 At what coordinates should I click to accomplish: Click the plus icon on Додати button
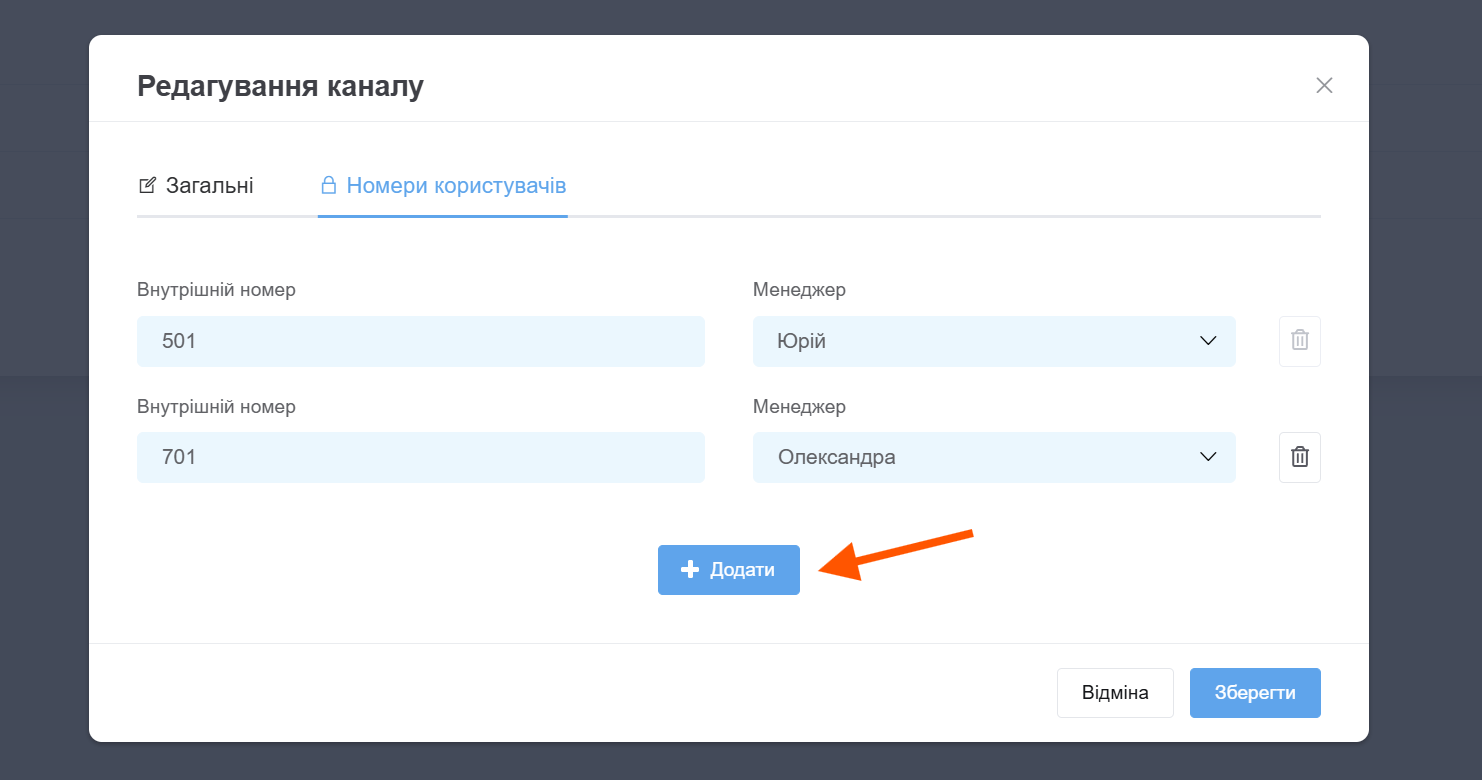(689, 570)
